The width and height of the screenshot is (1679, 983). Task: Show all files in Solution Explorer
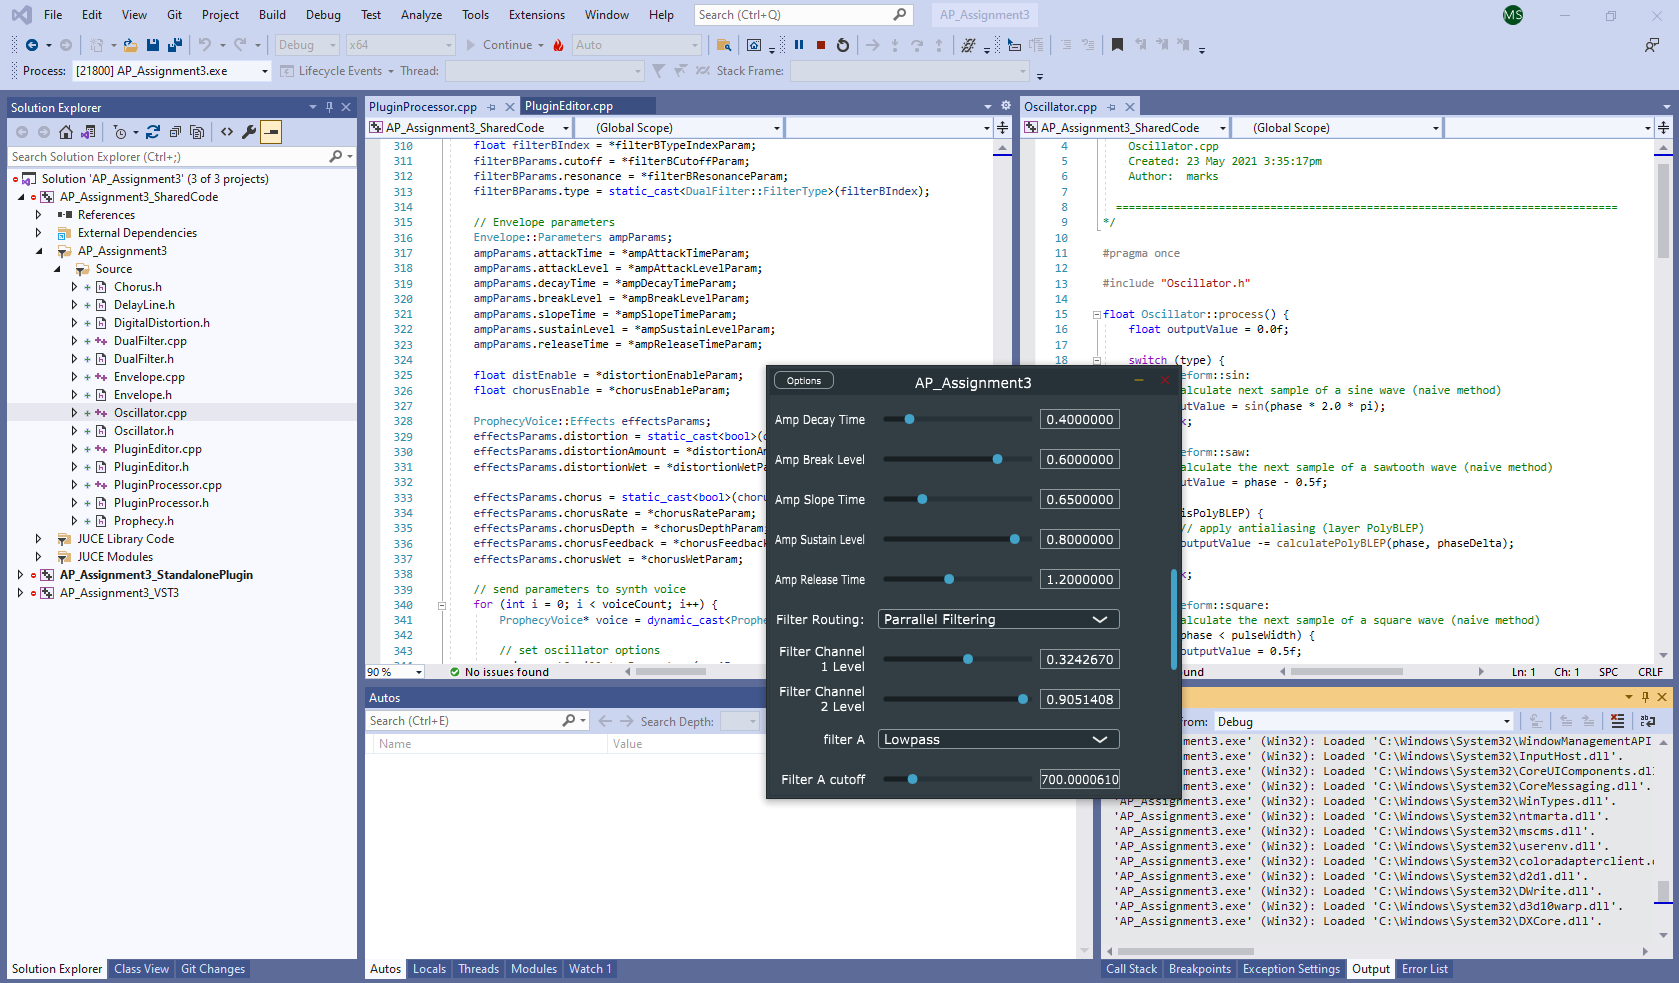tap(197, 132)
